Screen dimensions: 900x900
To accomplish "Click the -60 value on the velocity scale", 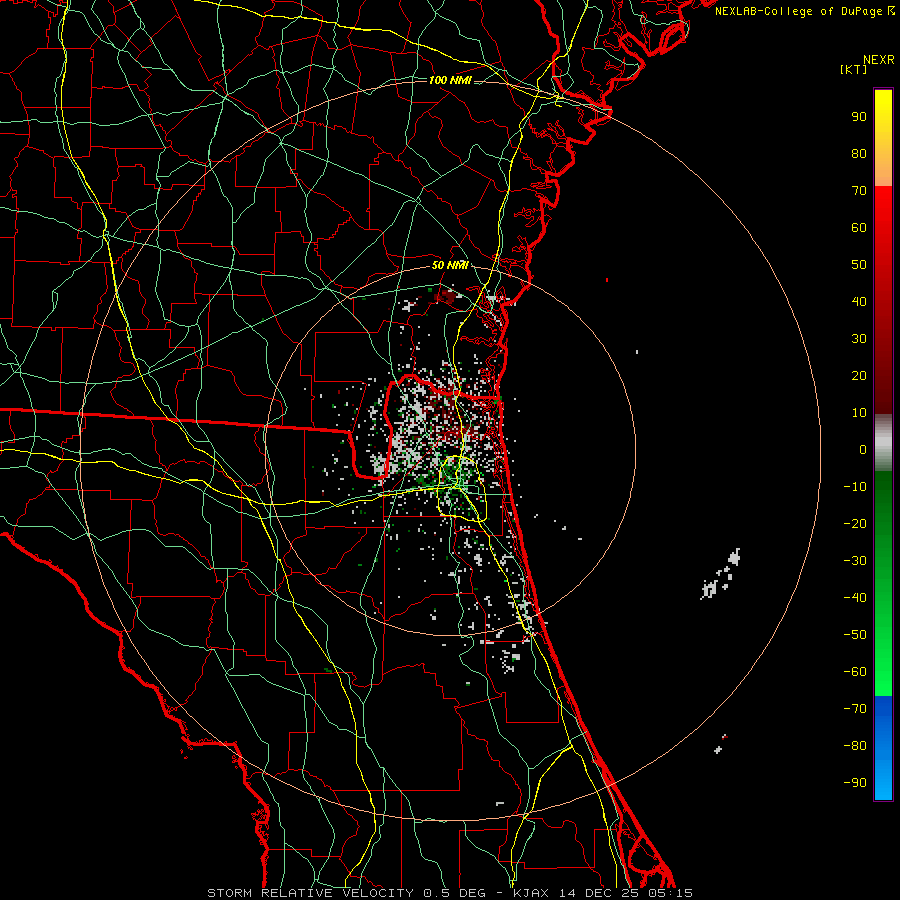I will pyautogui.click(x=855, y=672).
